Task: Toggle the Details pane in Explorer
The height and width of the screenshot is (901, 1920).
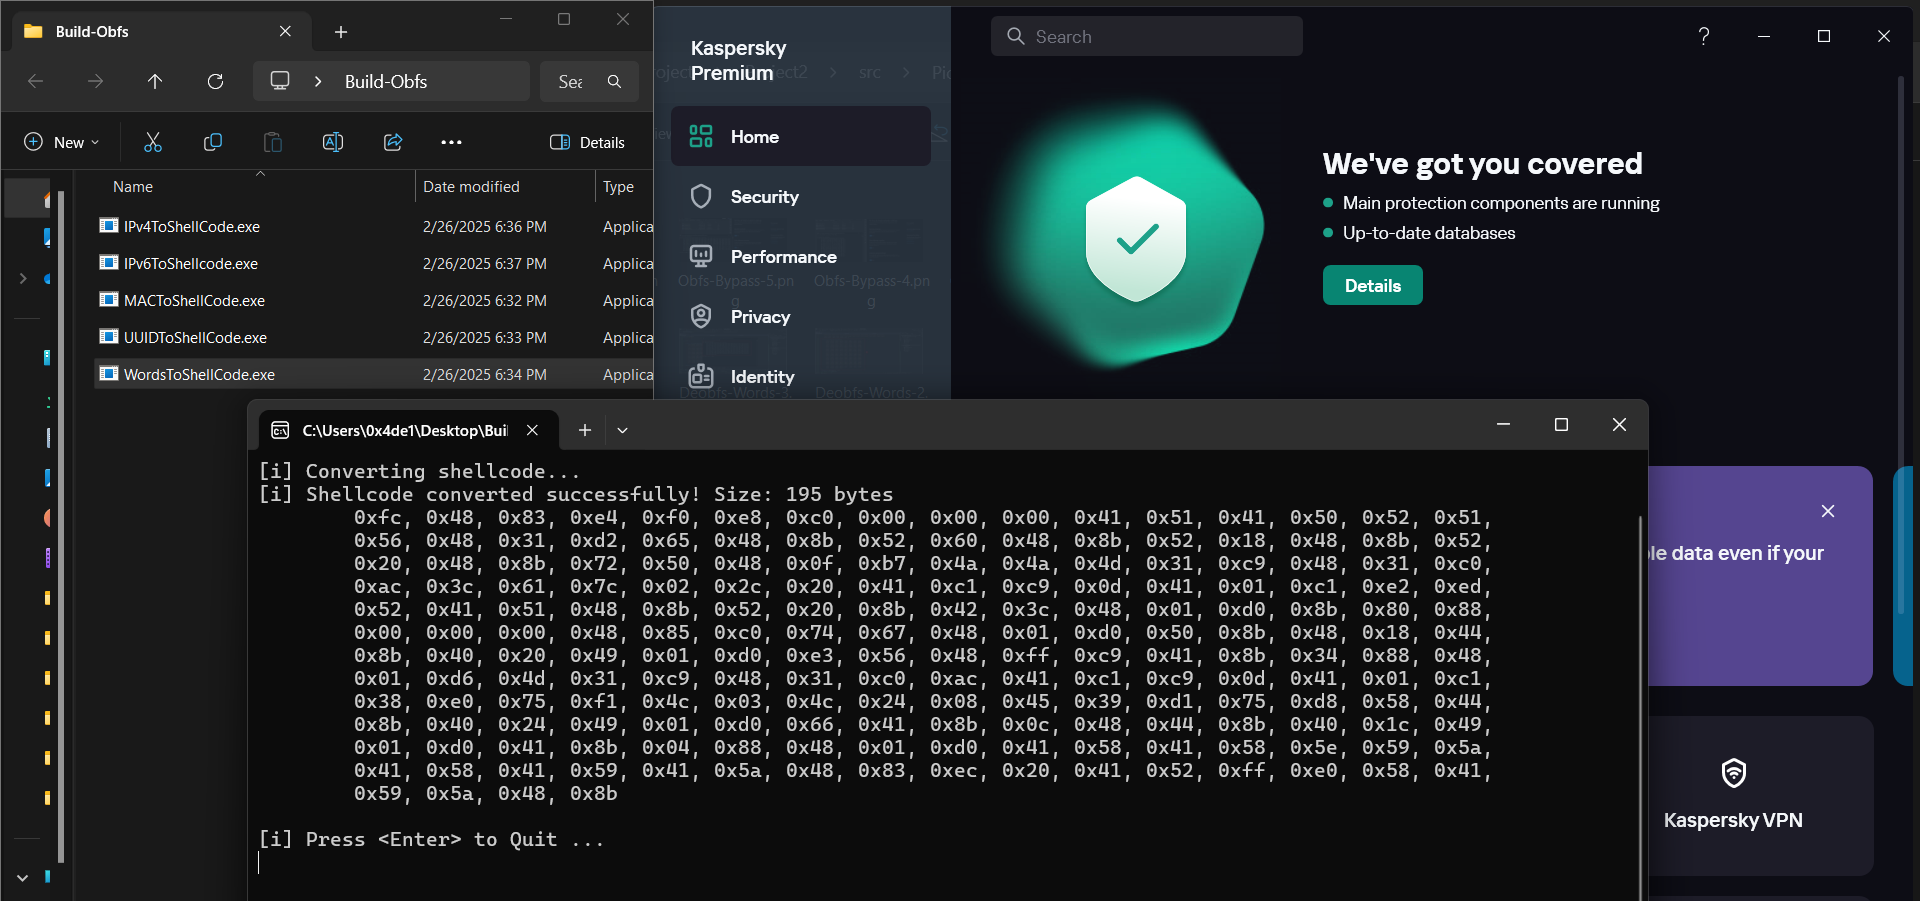Action: [588, 142]
